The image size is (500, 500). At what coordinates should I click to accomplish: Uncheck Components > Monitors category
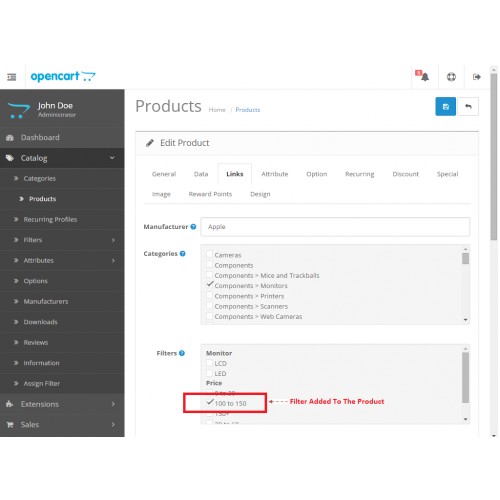[x=210, y=285]
